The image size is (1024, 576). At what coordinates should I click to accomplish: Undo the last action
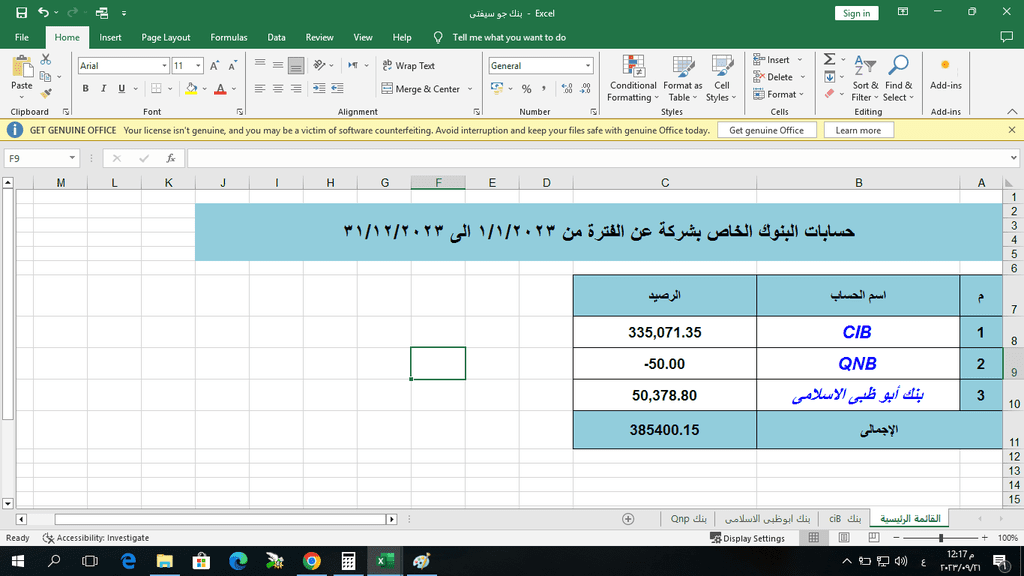point(43,12)
